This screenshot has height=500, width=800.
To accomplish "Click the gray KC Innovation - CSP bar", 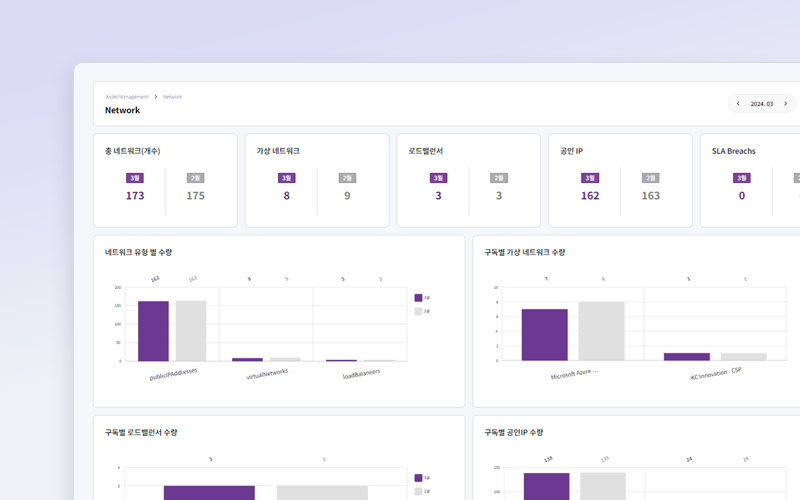I will point(744,357).
